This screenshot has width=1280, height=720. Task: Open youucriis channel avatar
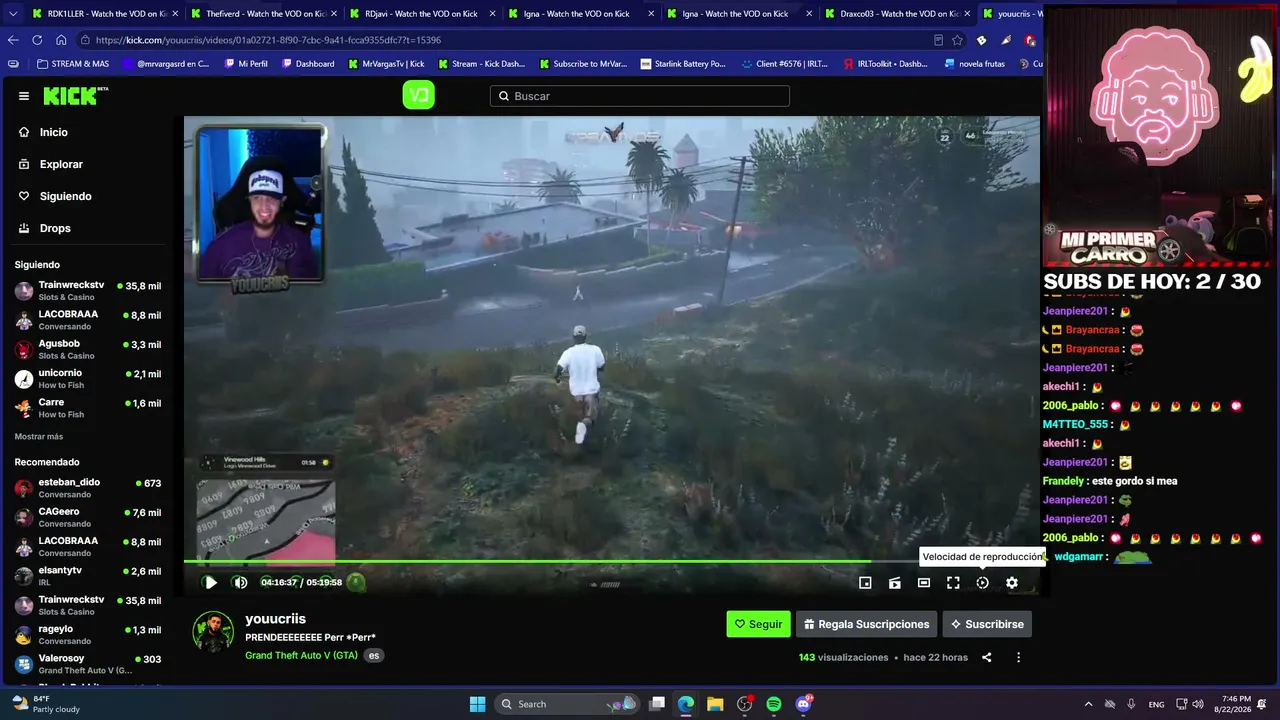coord(213,632)
